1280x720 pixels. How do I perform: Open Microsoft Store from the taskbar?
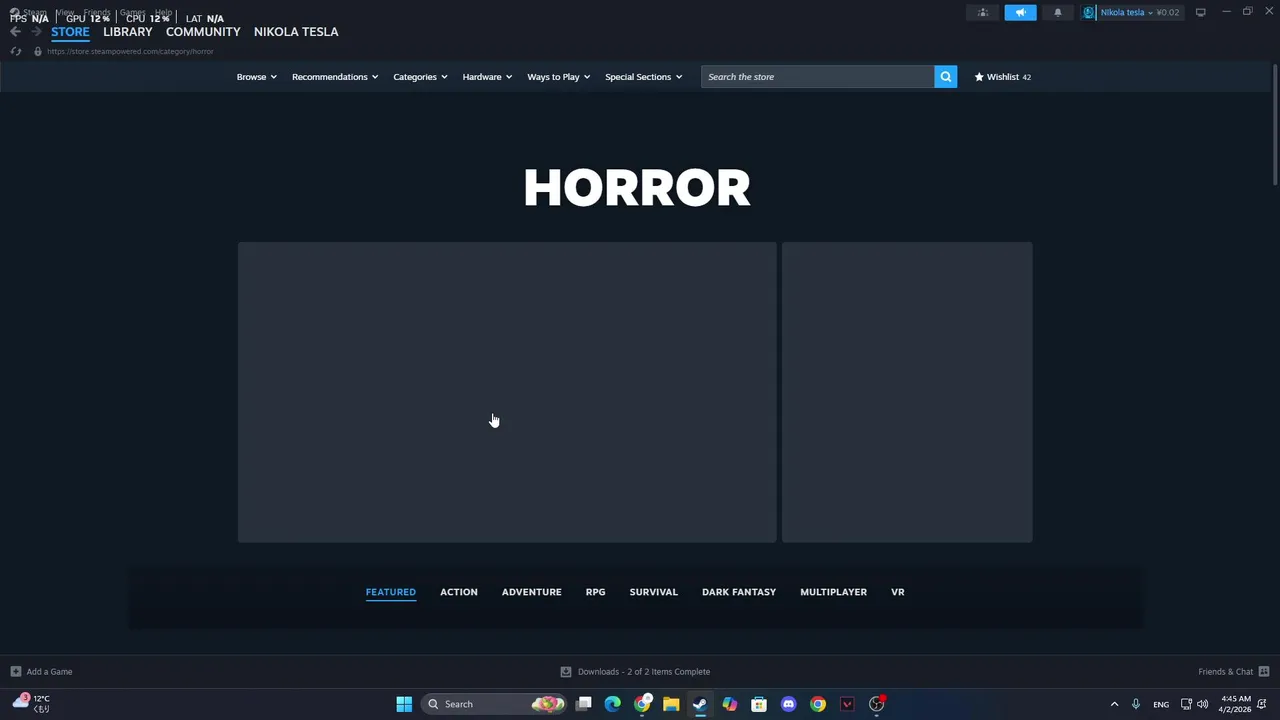(759, 704)
